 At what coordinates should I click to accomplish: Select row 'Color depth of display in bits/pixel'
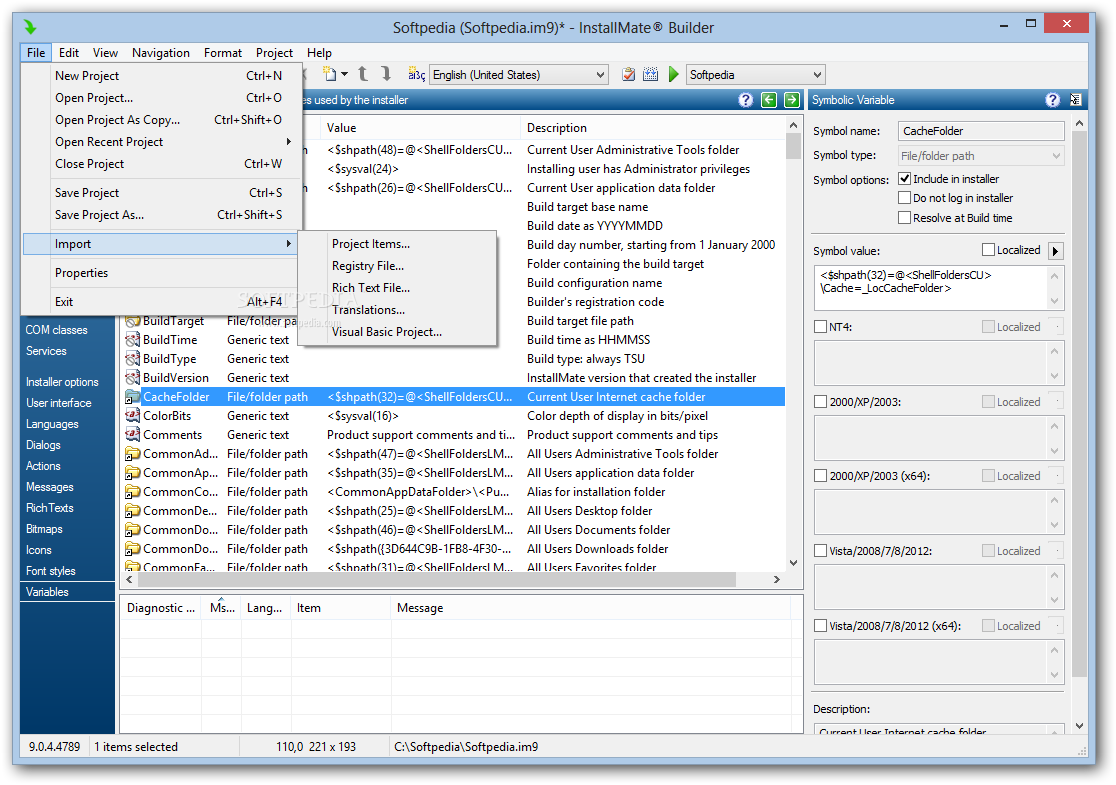tap(454, 416)
